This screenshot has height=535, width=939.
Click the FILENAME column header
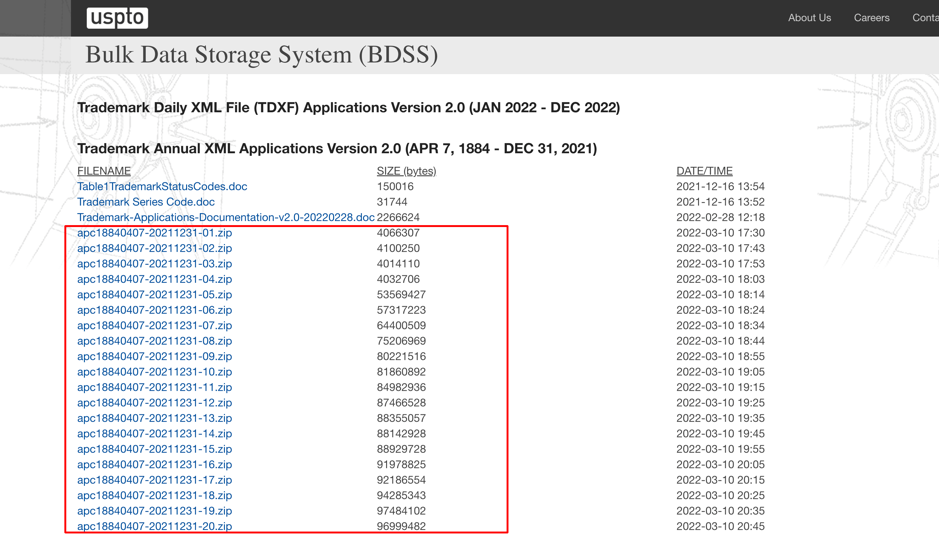click(104, 171)
